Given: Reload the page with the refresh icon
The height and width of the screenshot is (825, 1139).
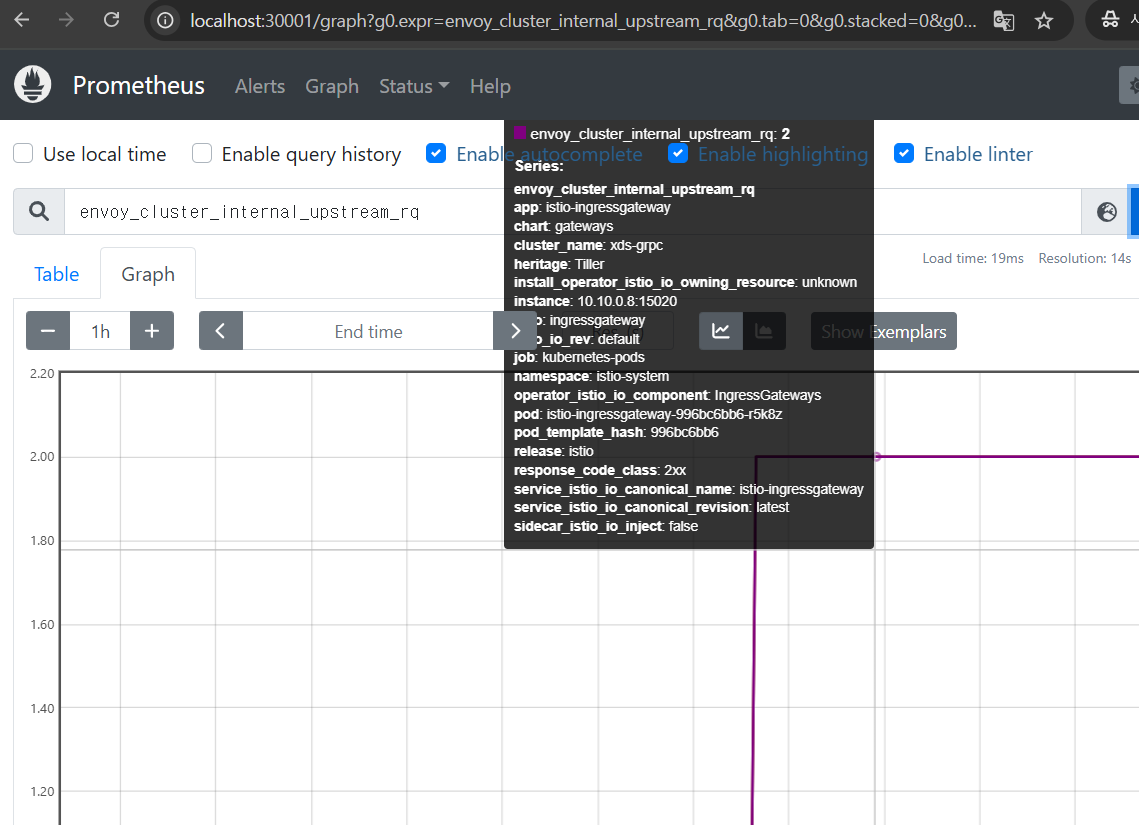Looking at the screenshot, I should coord(111,20).
